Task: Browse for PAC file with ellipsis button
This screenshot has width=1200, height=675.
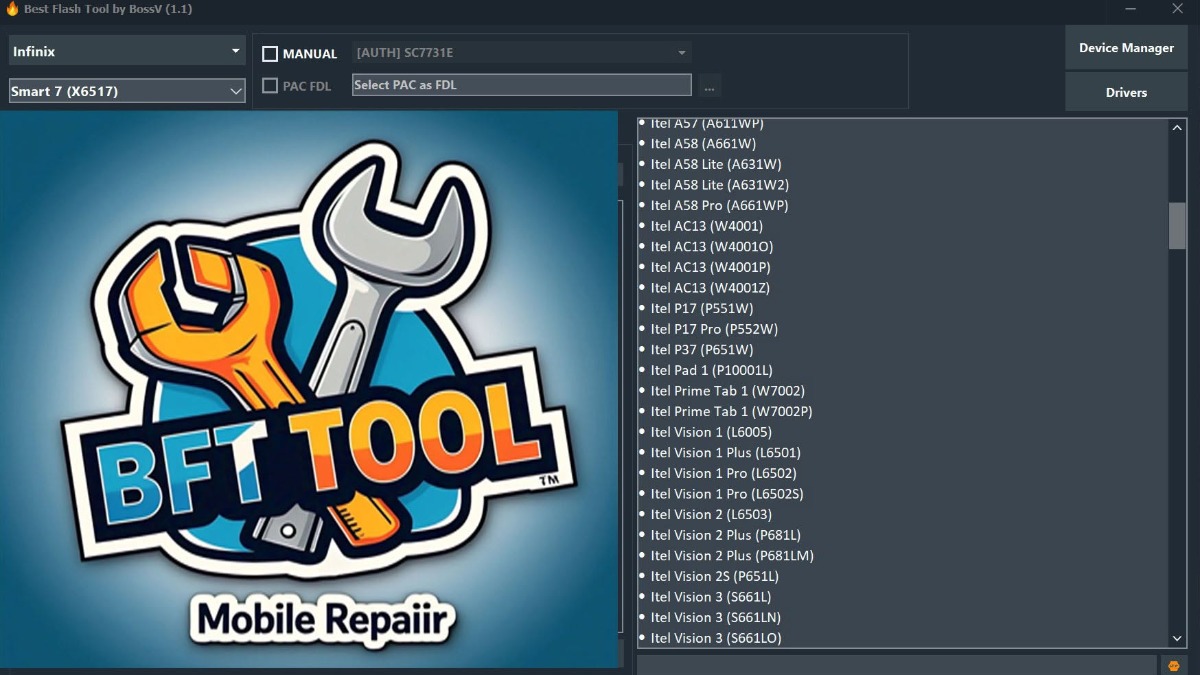Action: 709,86
